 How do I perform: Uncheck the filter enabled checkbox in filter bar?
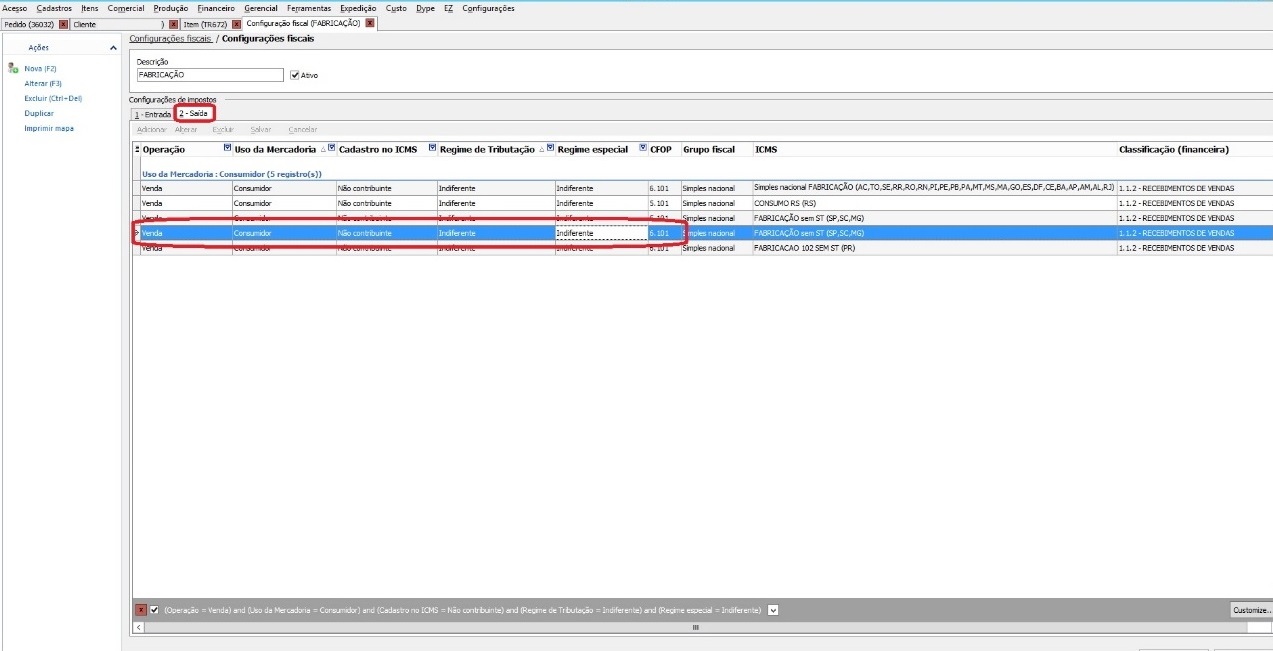tap(154, 610)
